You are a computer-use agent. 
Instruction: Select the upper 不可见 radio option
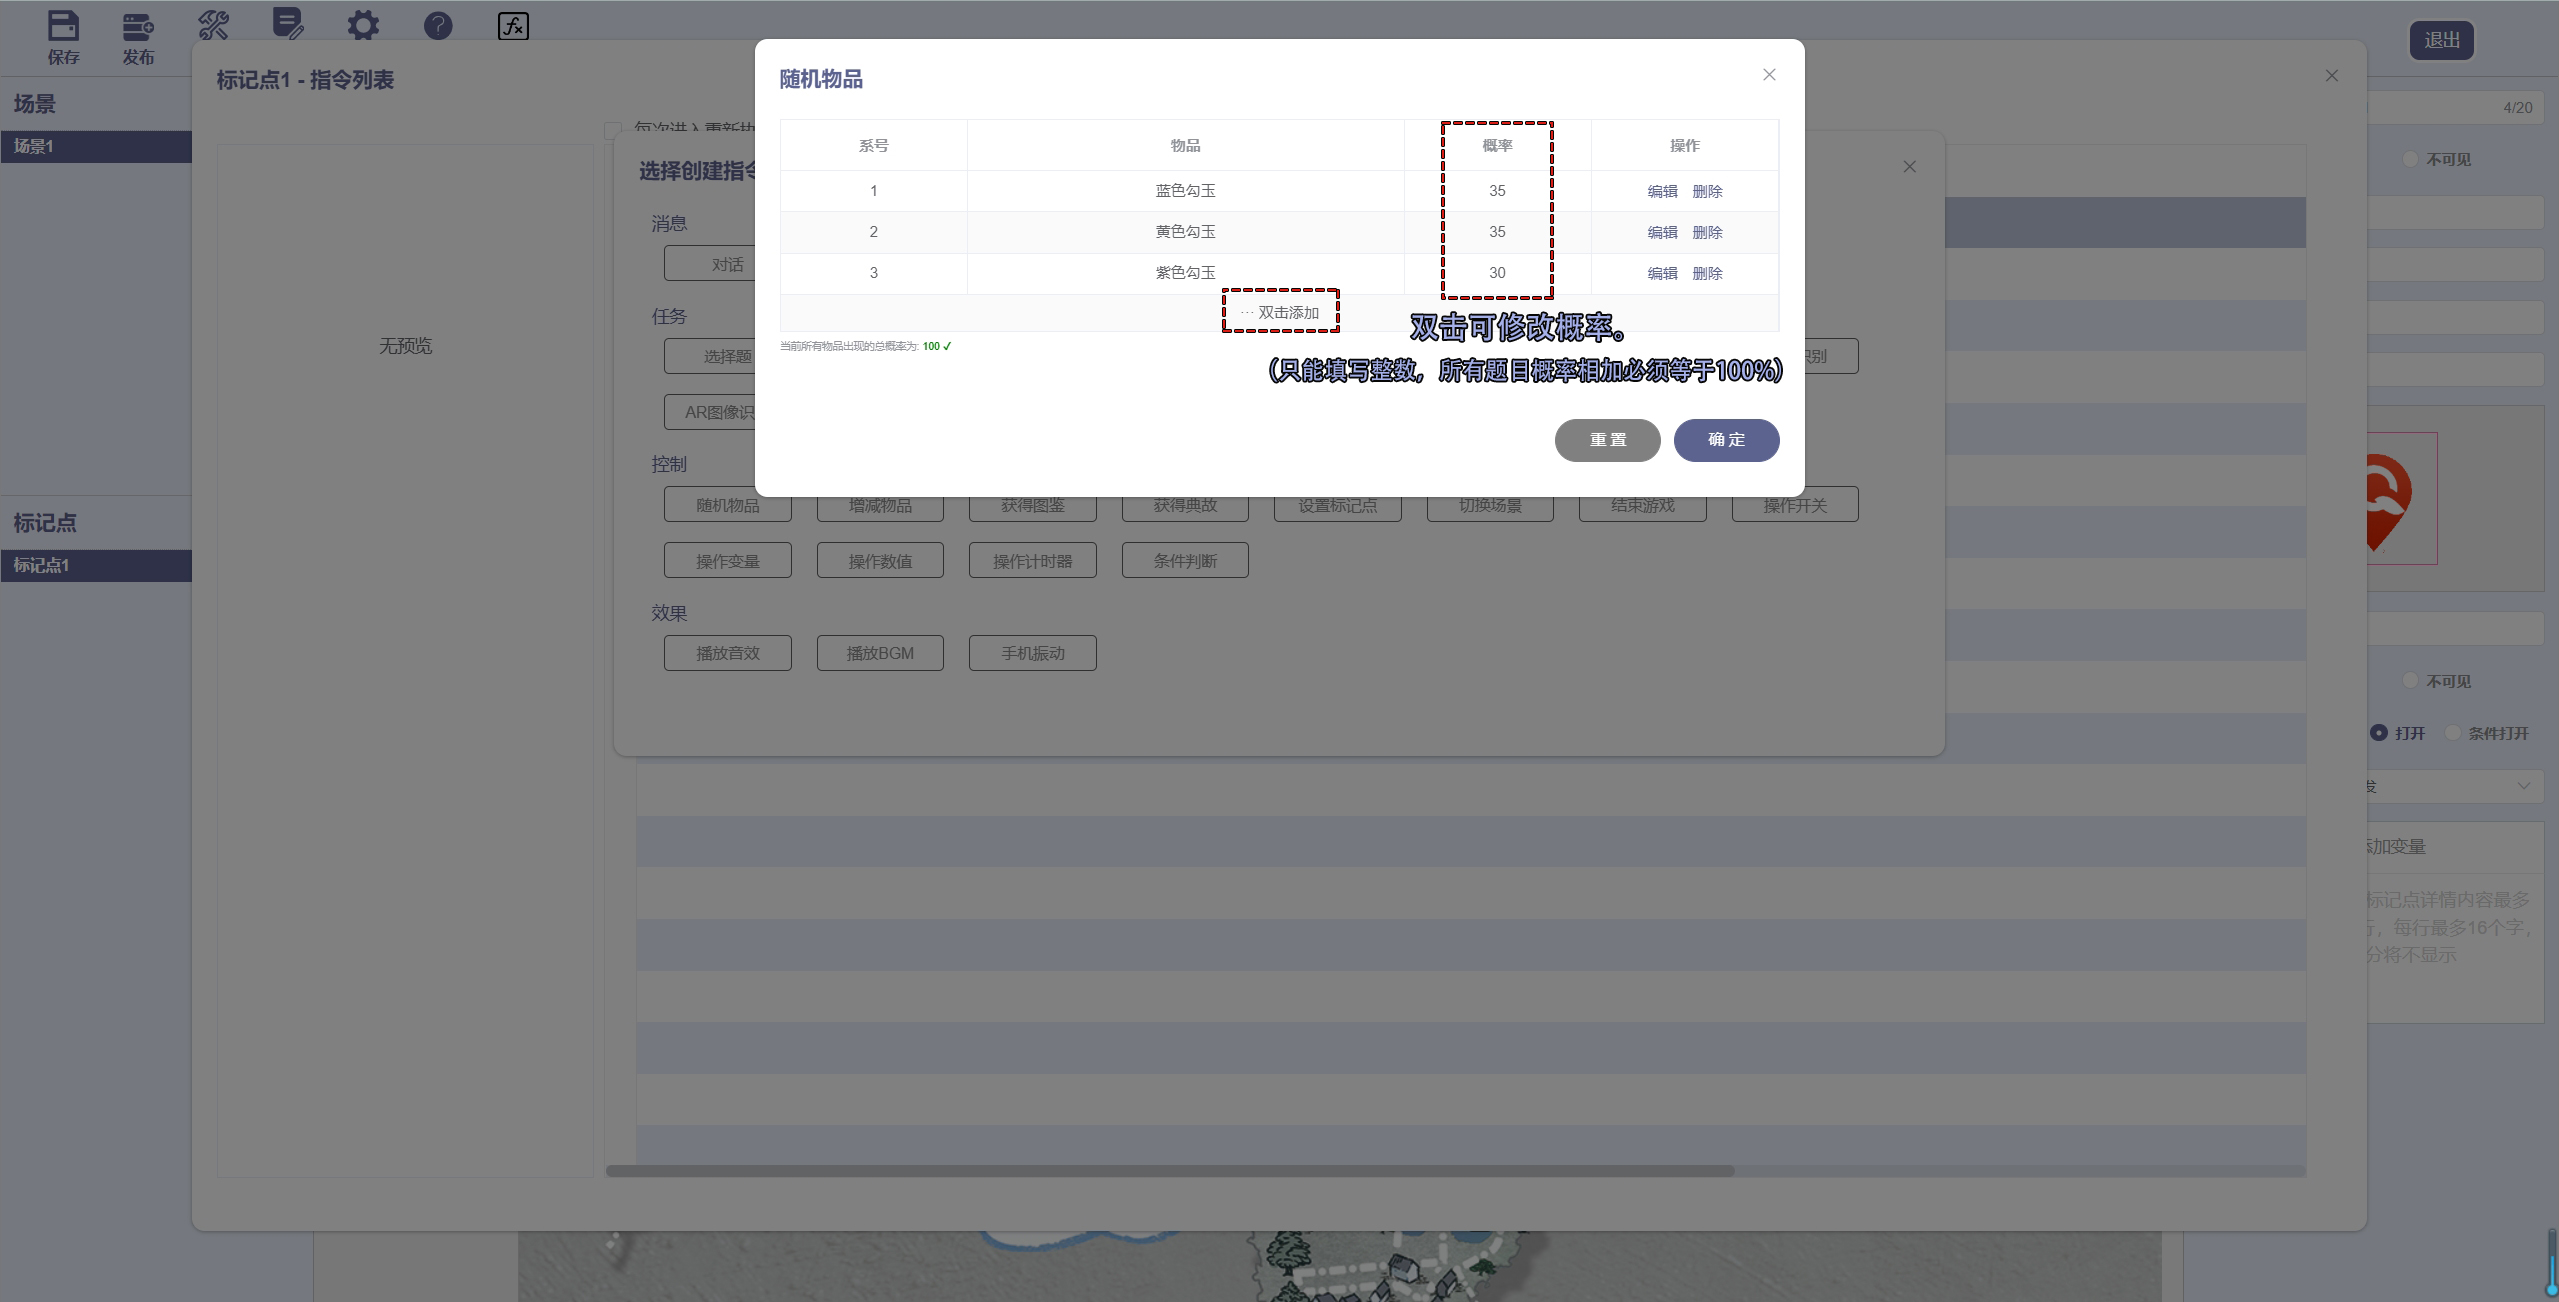[x=2410, y=159]
